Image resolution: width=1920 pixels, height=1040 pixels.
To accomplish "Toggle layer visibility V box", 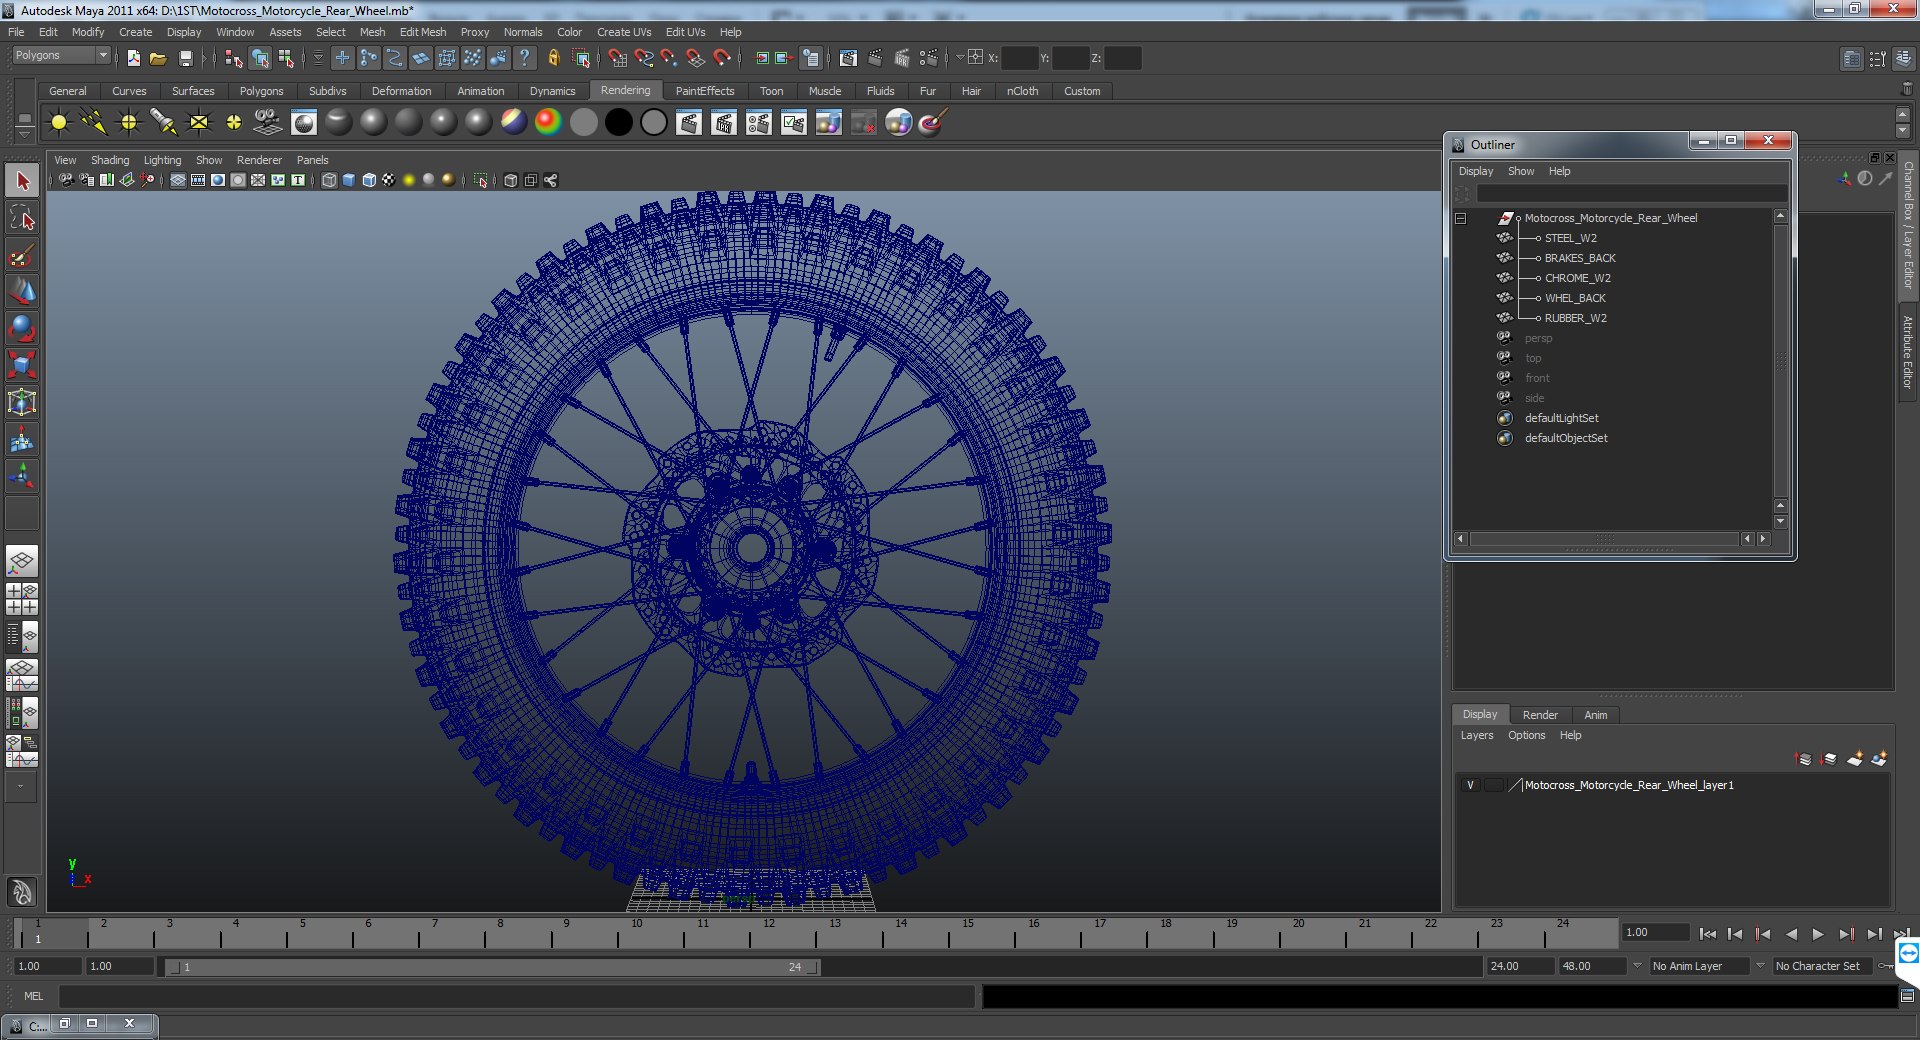I will coord(1470,785).
